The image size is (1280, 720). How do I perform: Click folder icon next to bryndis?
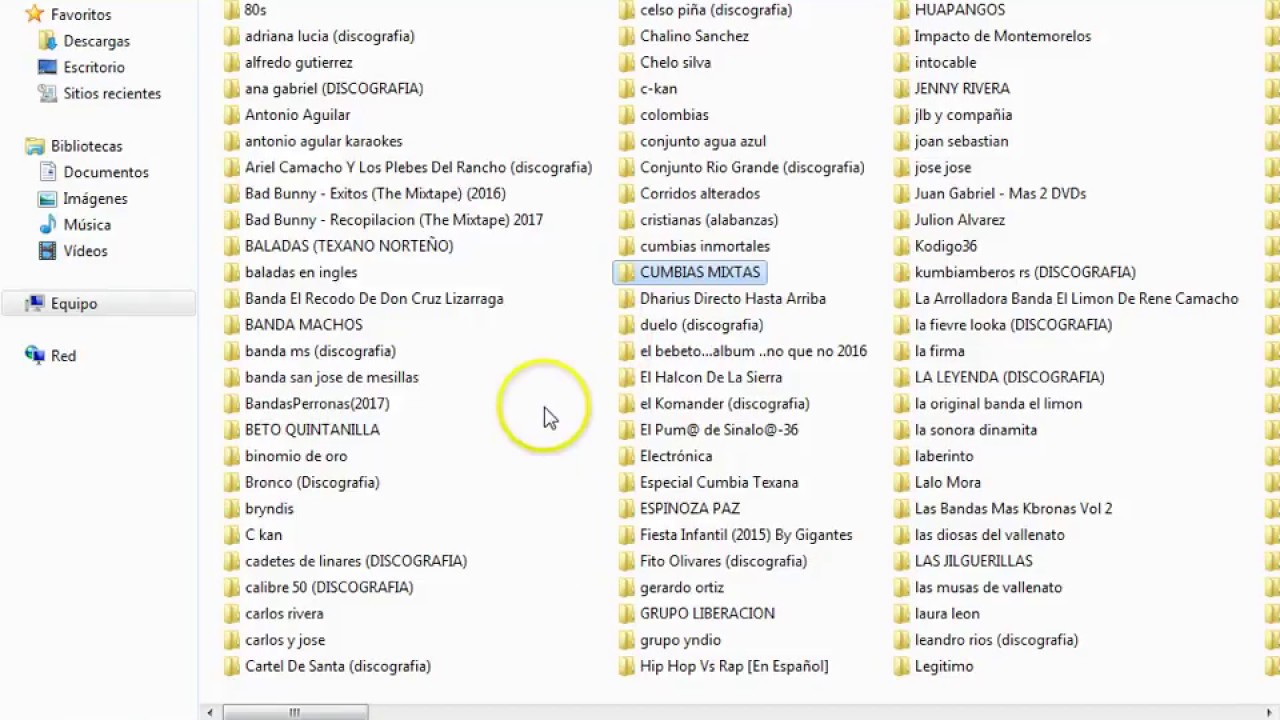click(231, 508)
